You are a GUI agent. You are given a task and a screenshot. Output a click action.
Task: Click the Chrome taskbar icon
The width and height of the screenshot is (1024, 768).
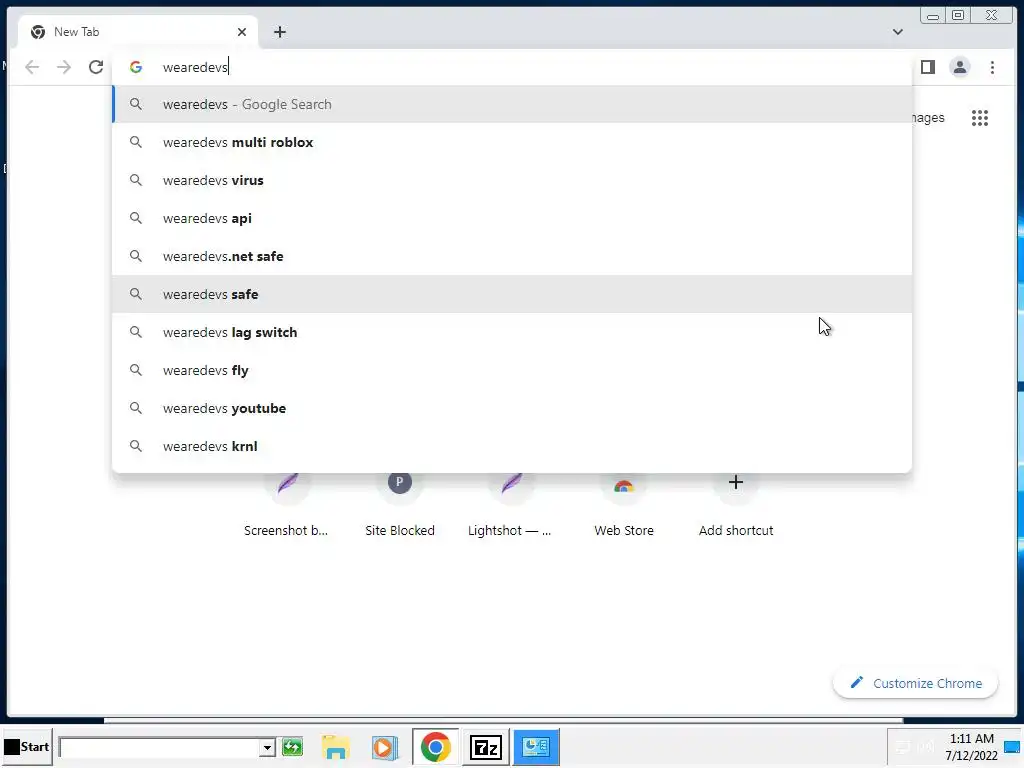pos(436,747)
